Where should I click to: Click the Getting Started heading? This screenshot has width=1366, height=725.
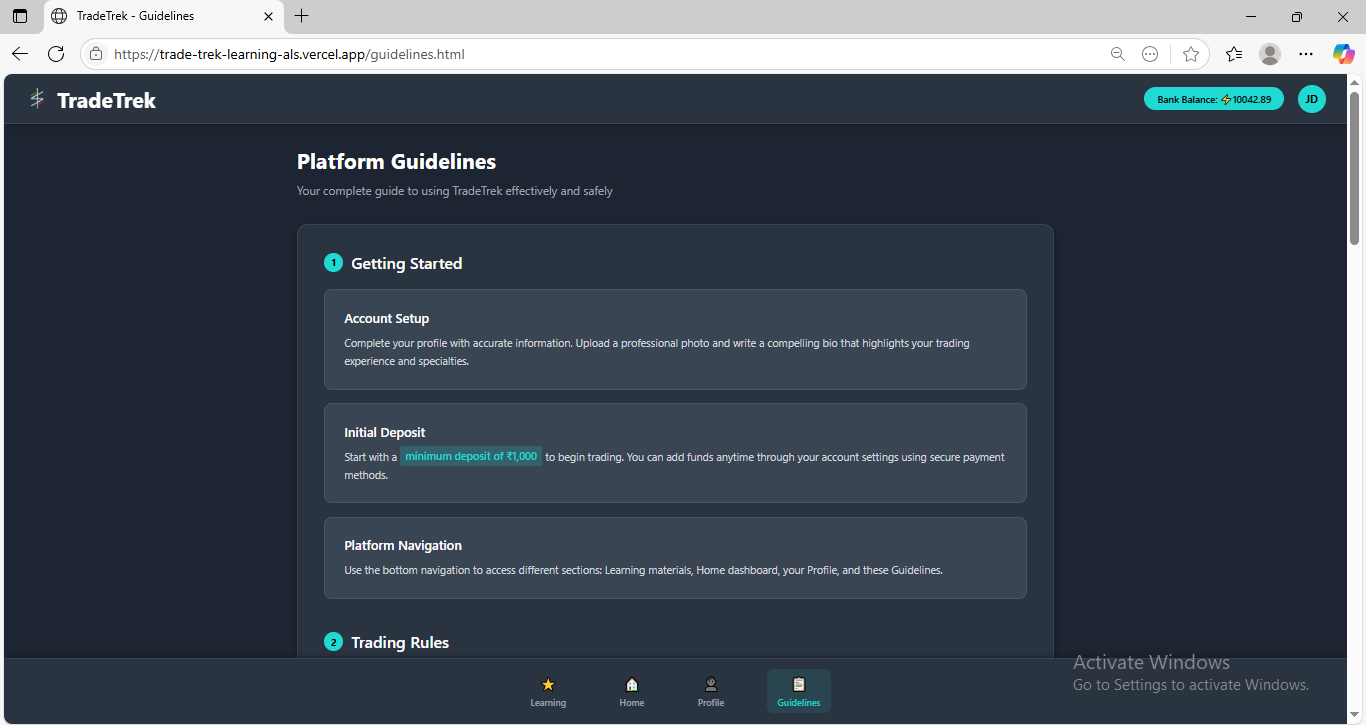(406, 263)
